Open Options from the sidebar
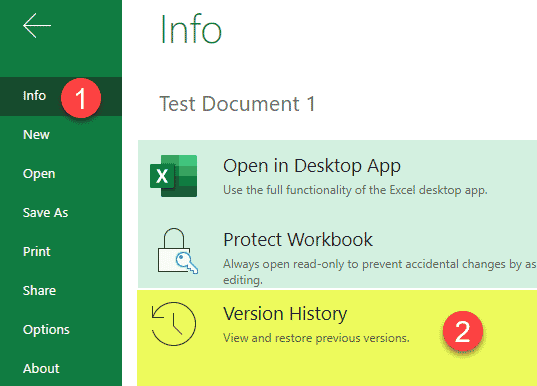The height and width of the screenshot is (386, 537). (46, 330)
